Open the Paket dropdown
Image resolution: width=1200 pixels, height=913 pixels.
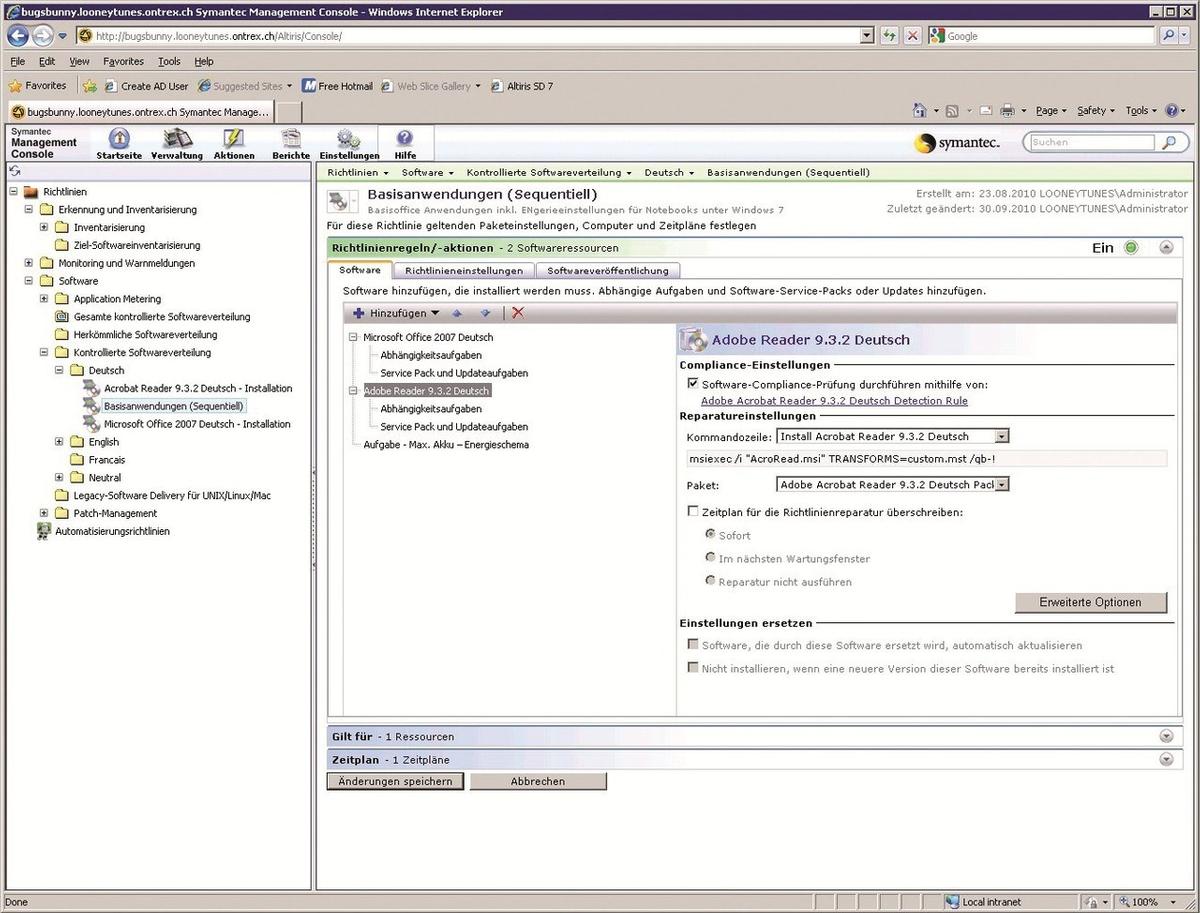coord(1002,485)
